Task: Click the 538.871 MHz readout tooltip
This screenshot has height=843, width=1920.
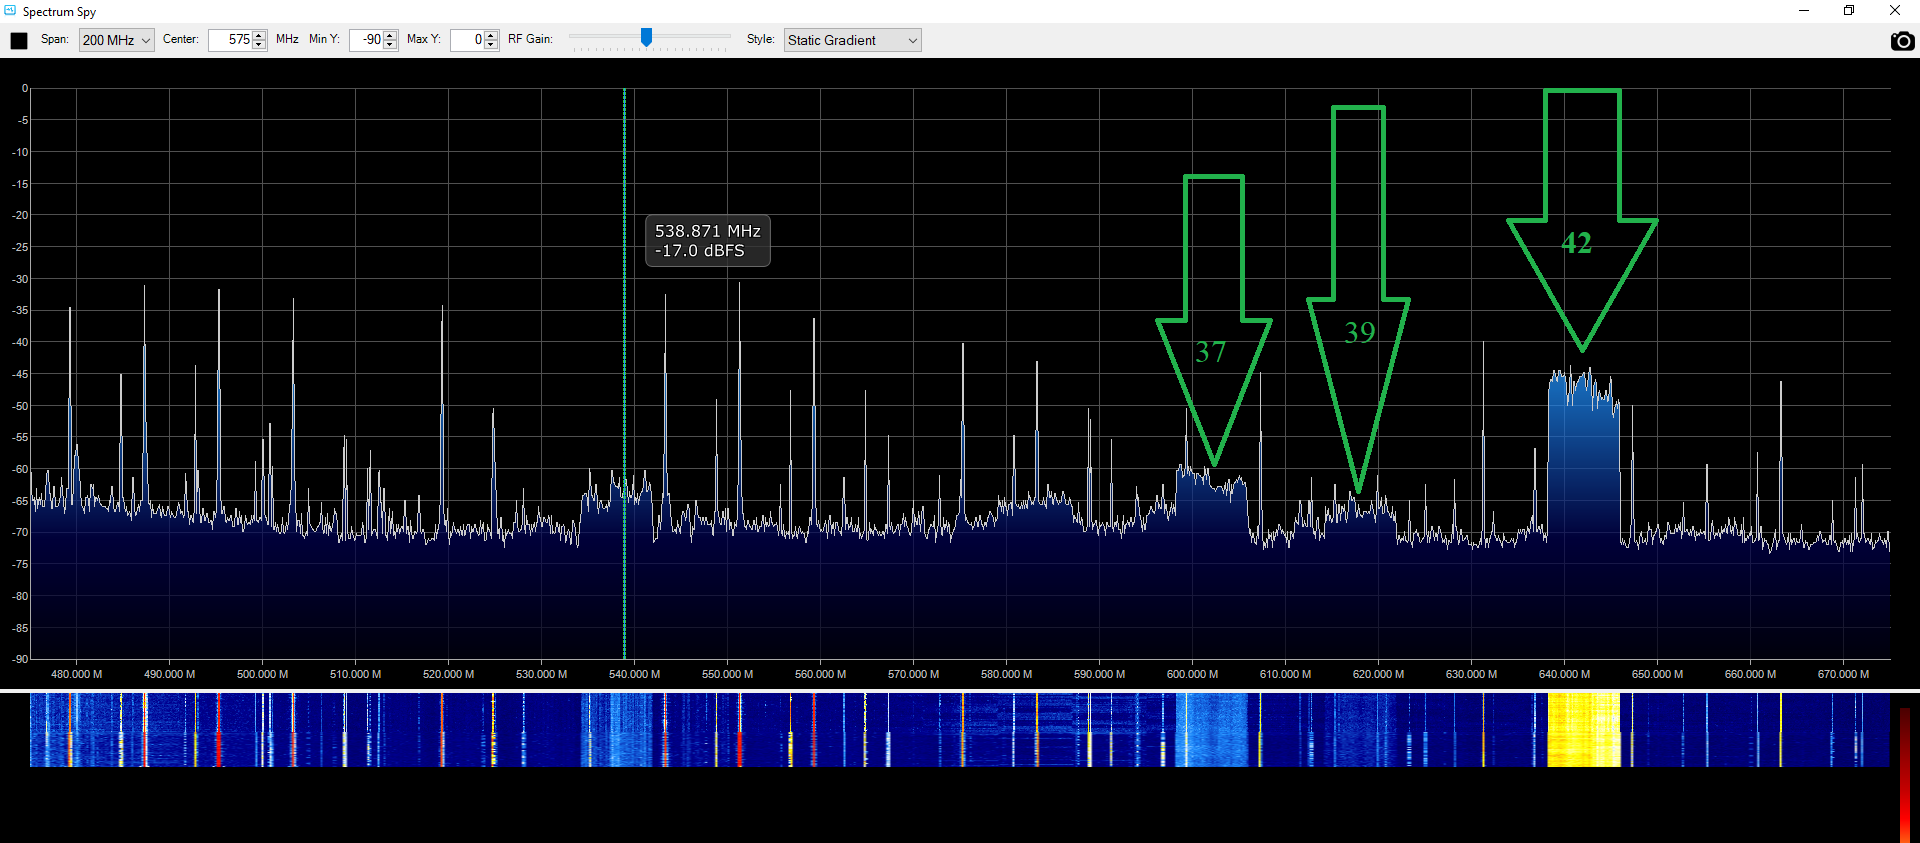Action: [x=708, y=241]
